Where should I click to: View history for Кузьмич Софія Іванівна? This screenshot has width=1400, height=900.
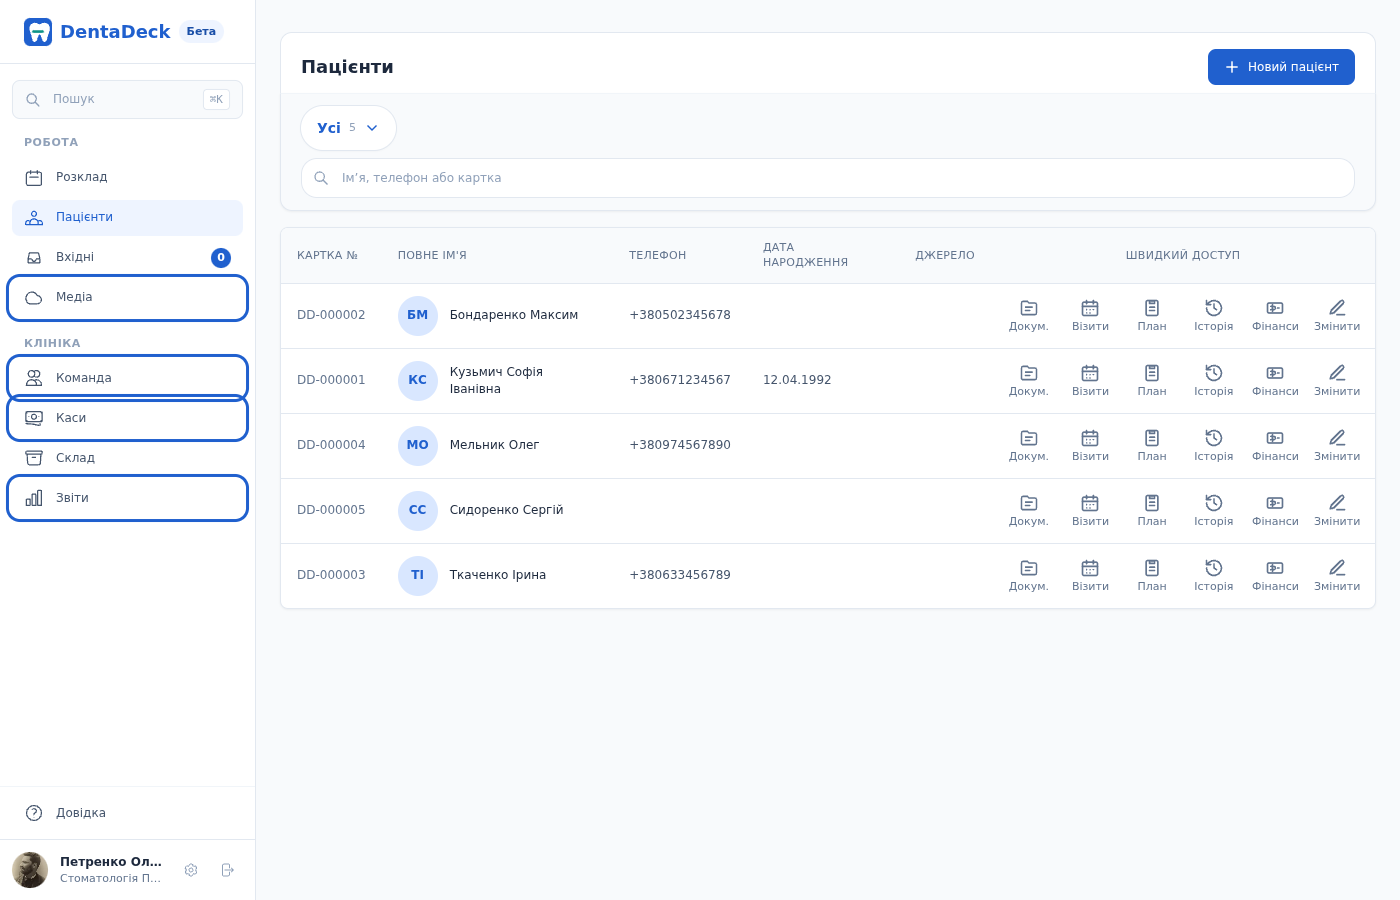pos(1213,381)
